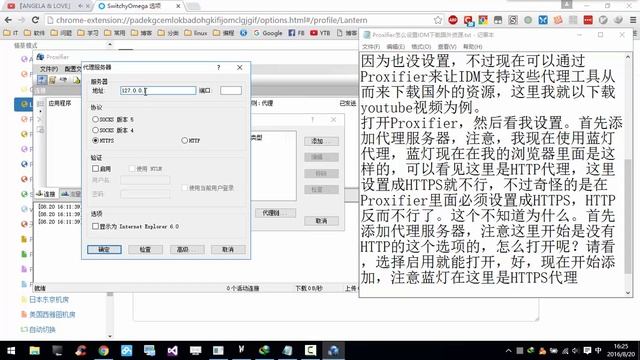This screenshot has height=360, width=640.
Task: Reload the page with the refresh icon
Action: click(x=35, y=20)
